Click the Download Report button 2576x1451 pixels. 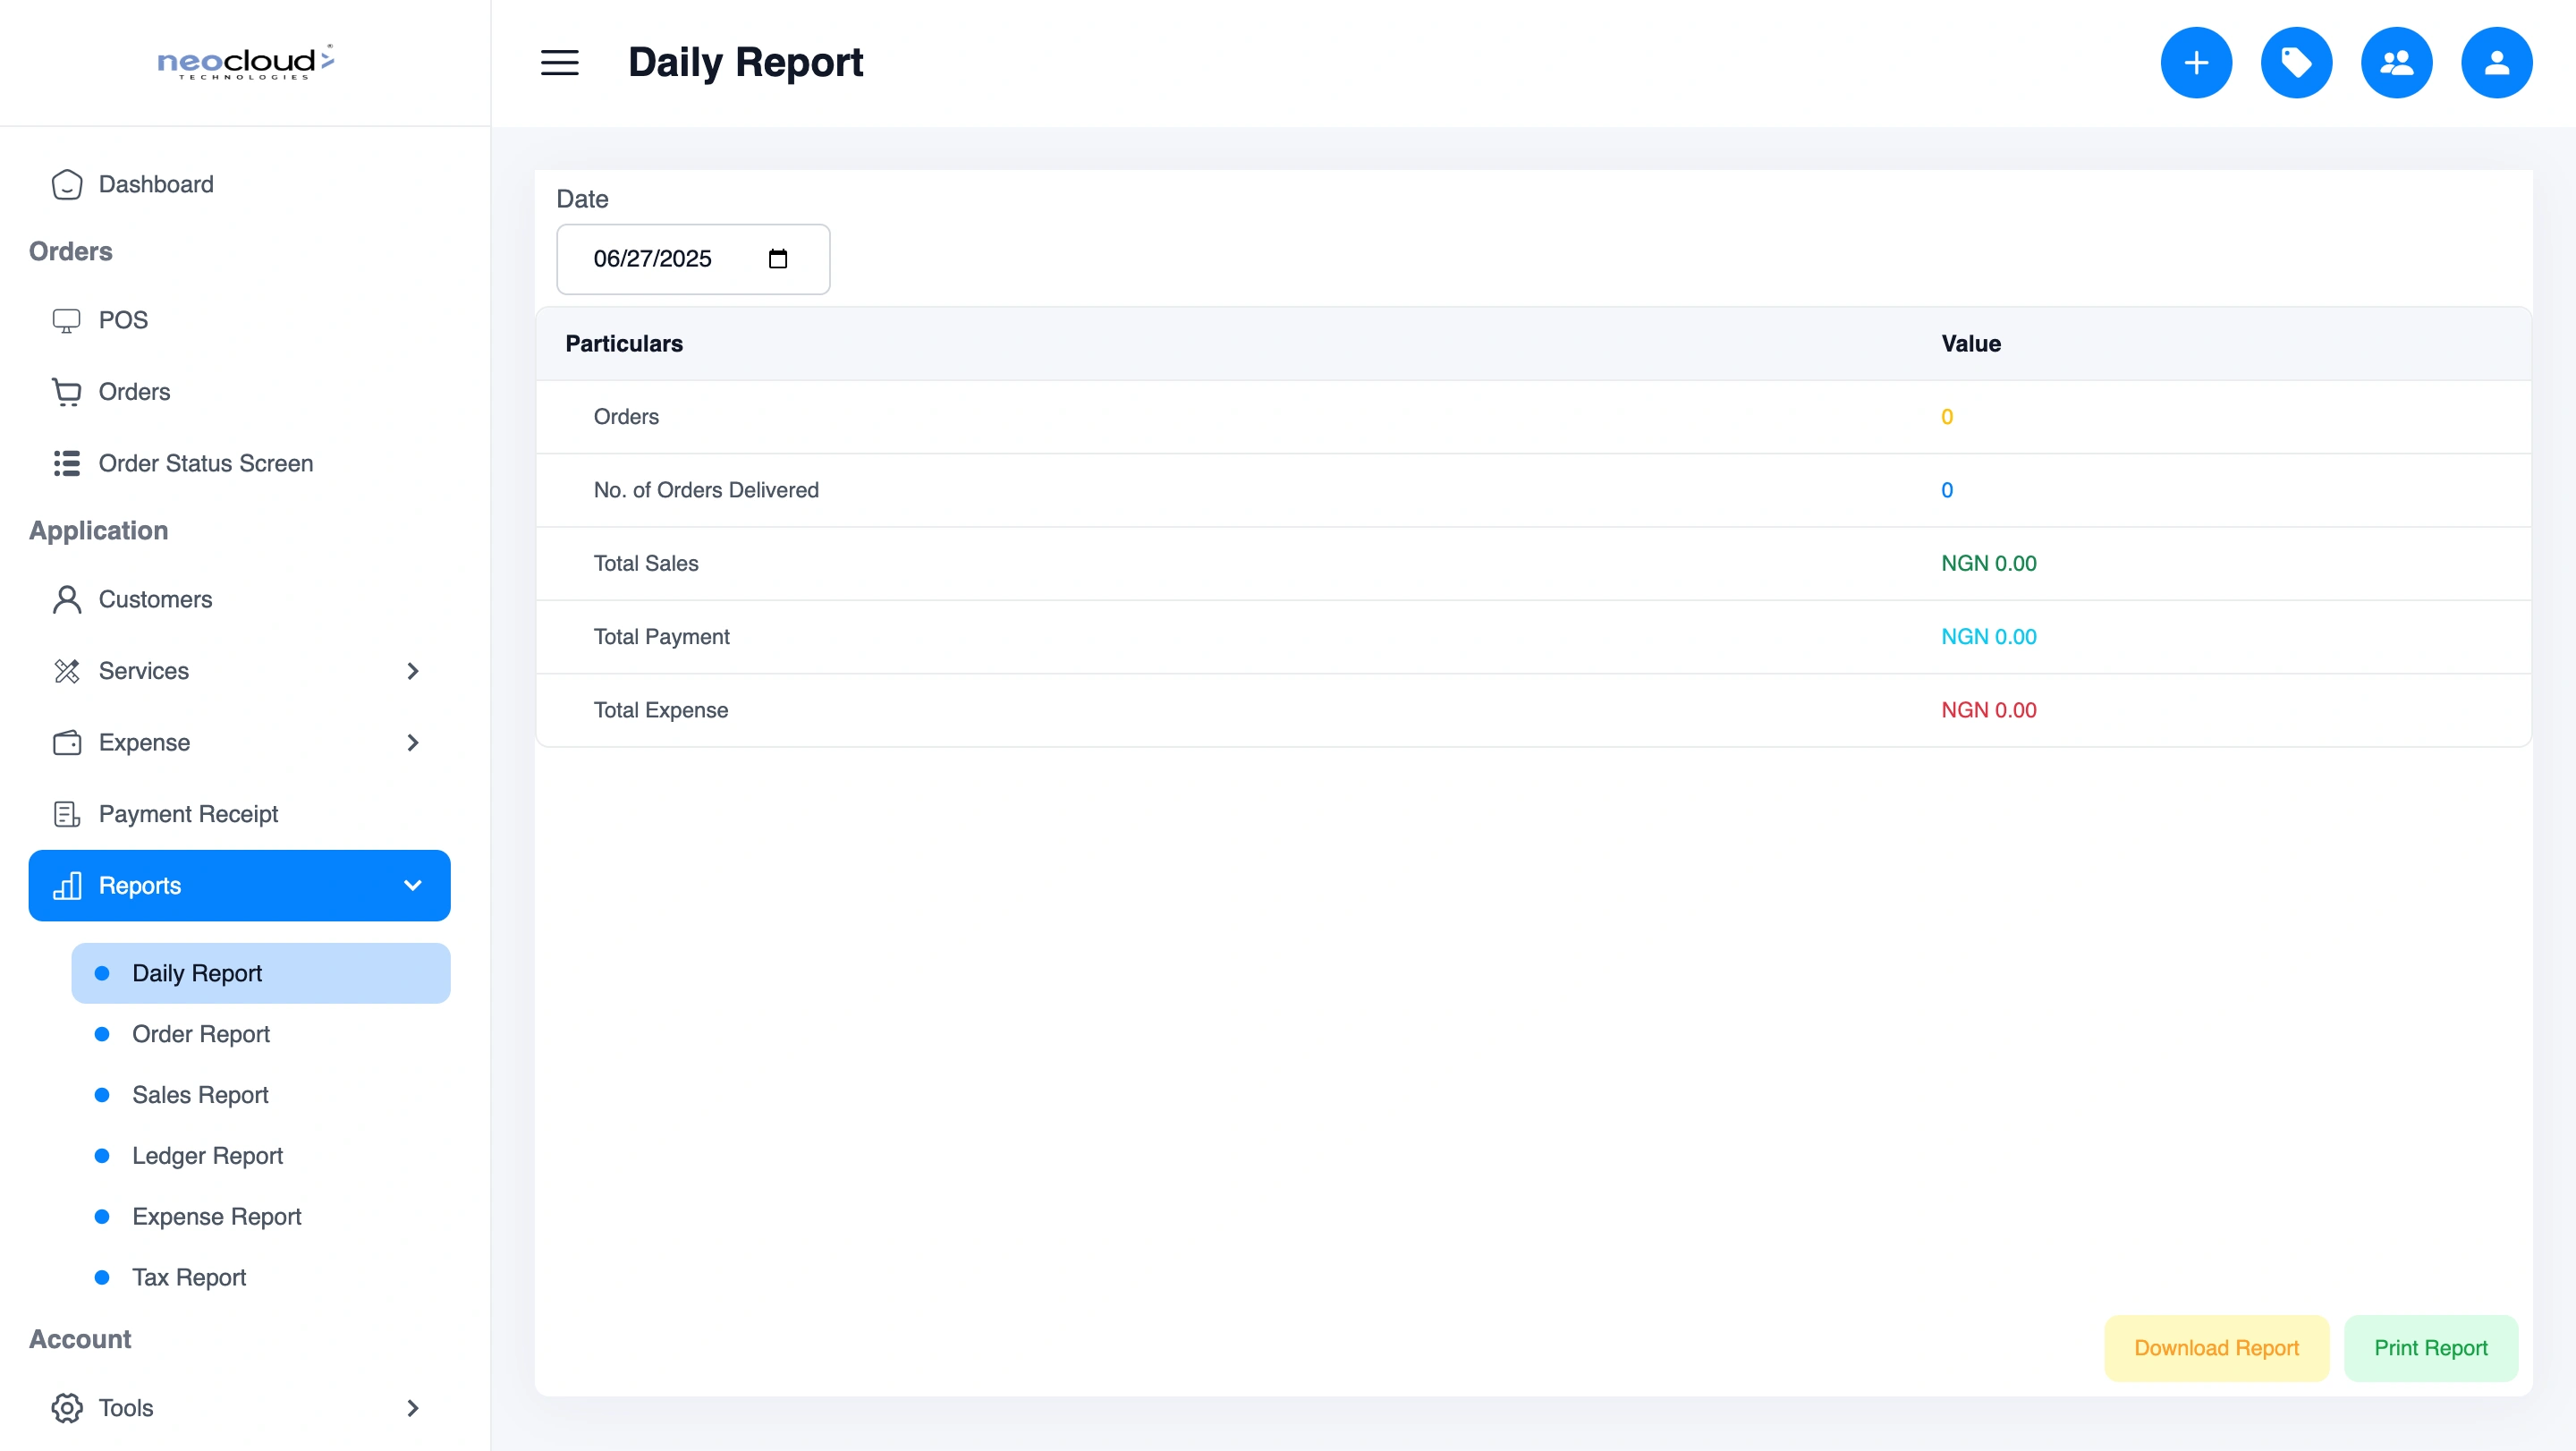(2216, 1348)
